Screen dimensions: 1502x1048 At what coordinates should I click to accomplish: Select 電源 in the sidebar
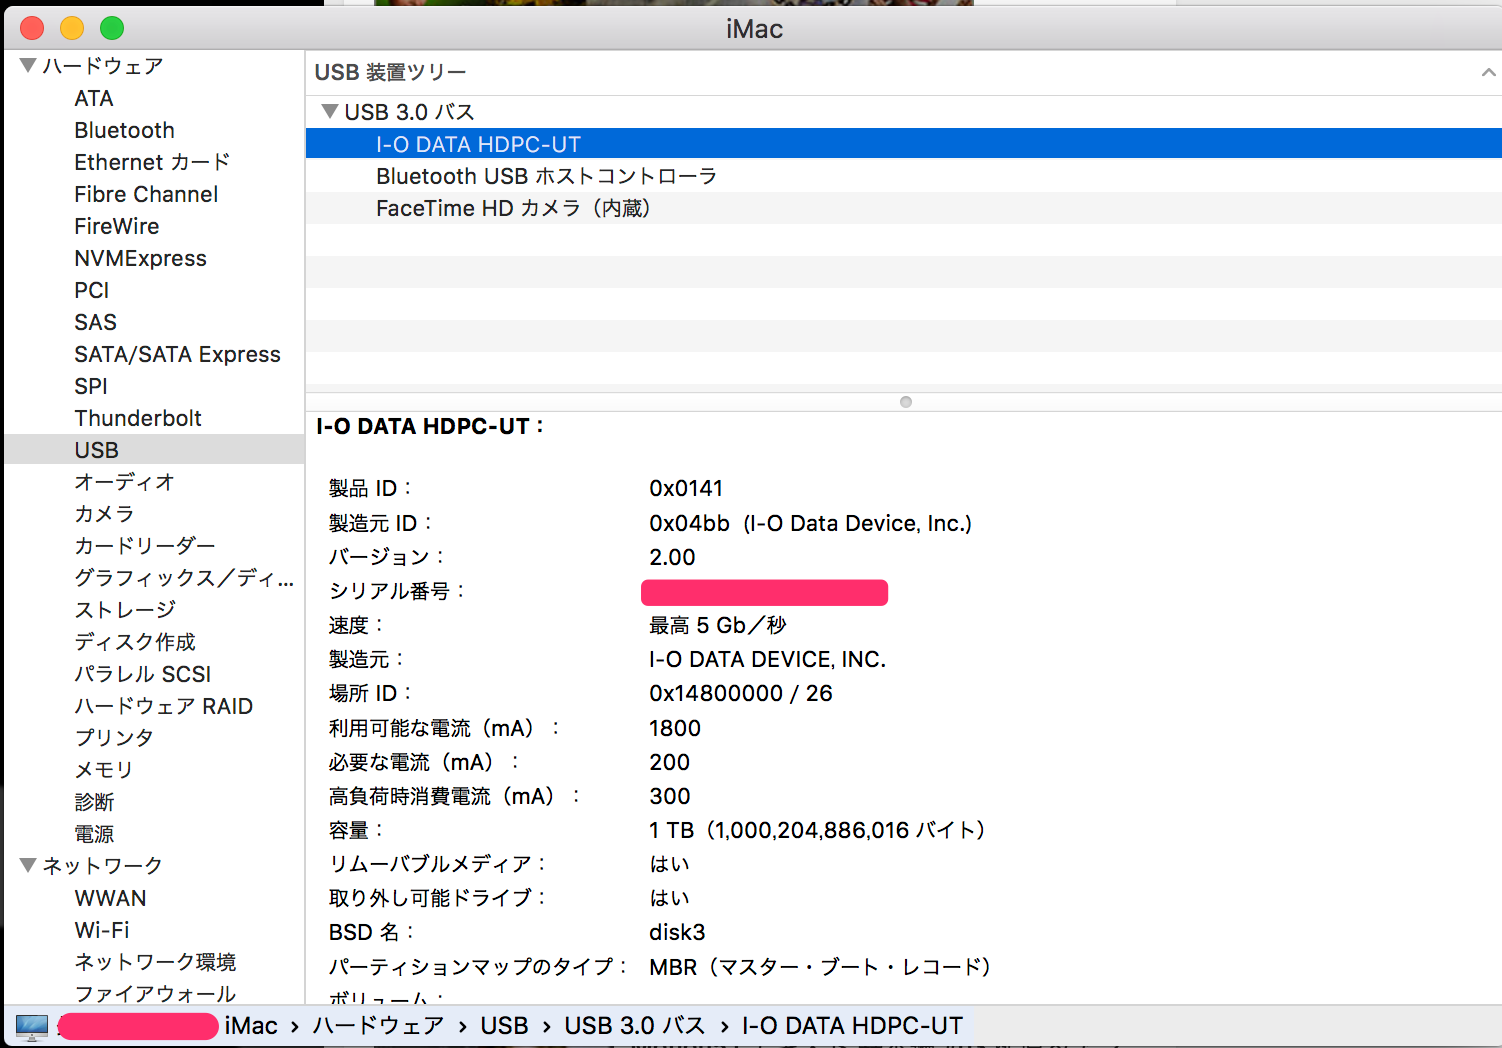[94, 834]
